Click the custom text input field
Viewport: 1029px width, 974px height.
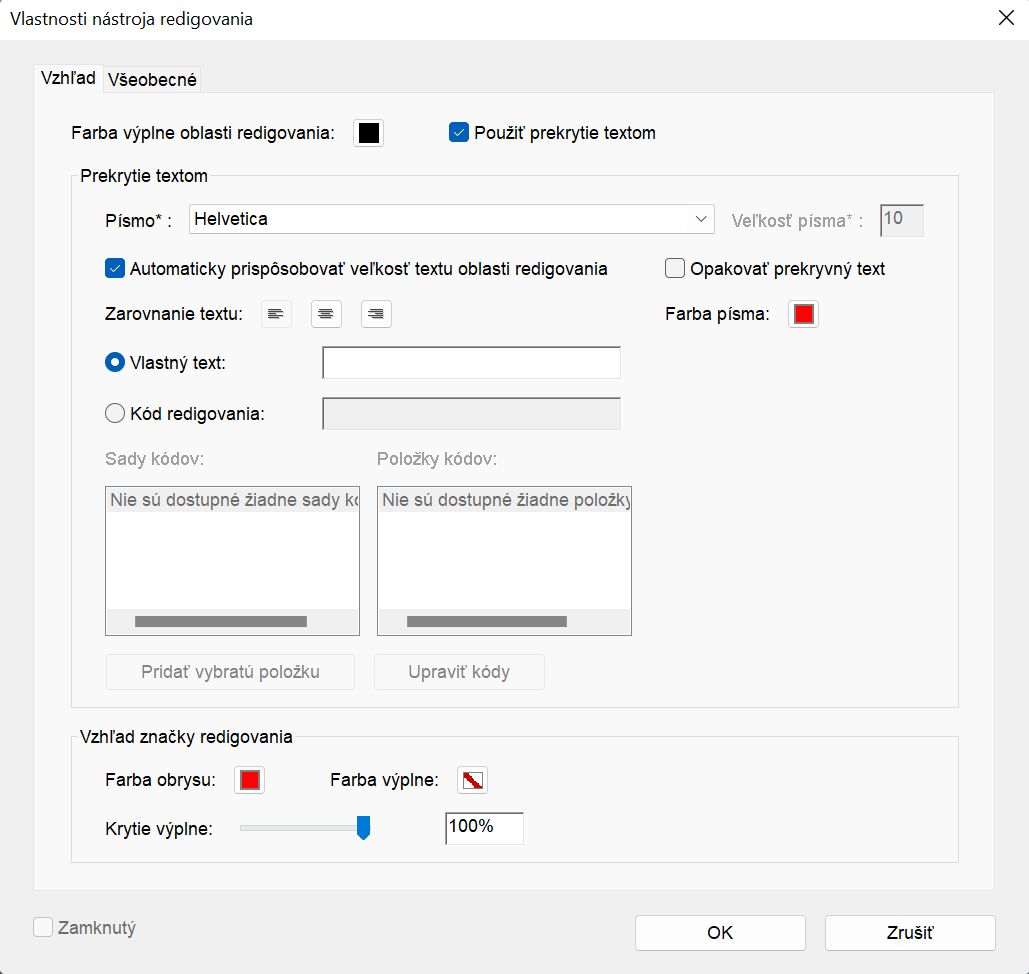coord(471,363)
